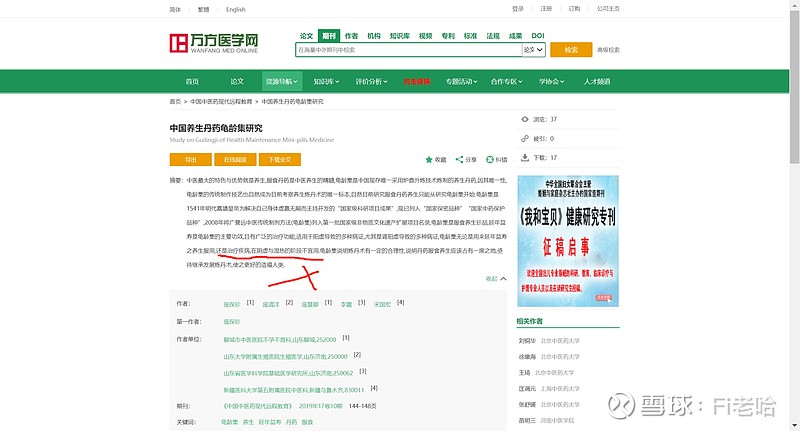Select the 期刊 search tab

(329, 36)
